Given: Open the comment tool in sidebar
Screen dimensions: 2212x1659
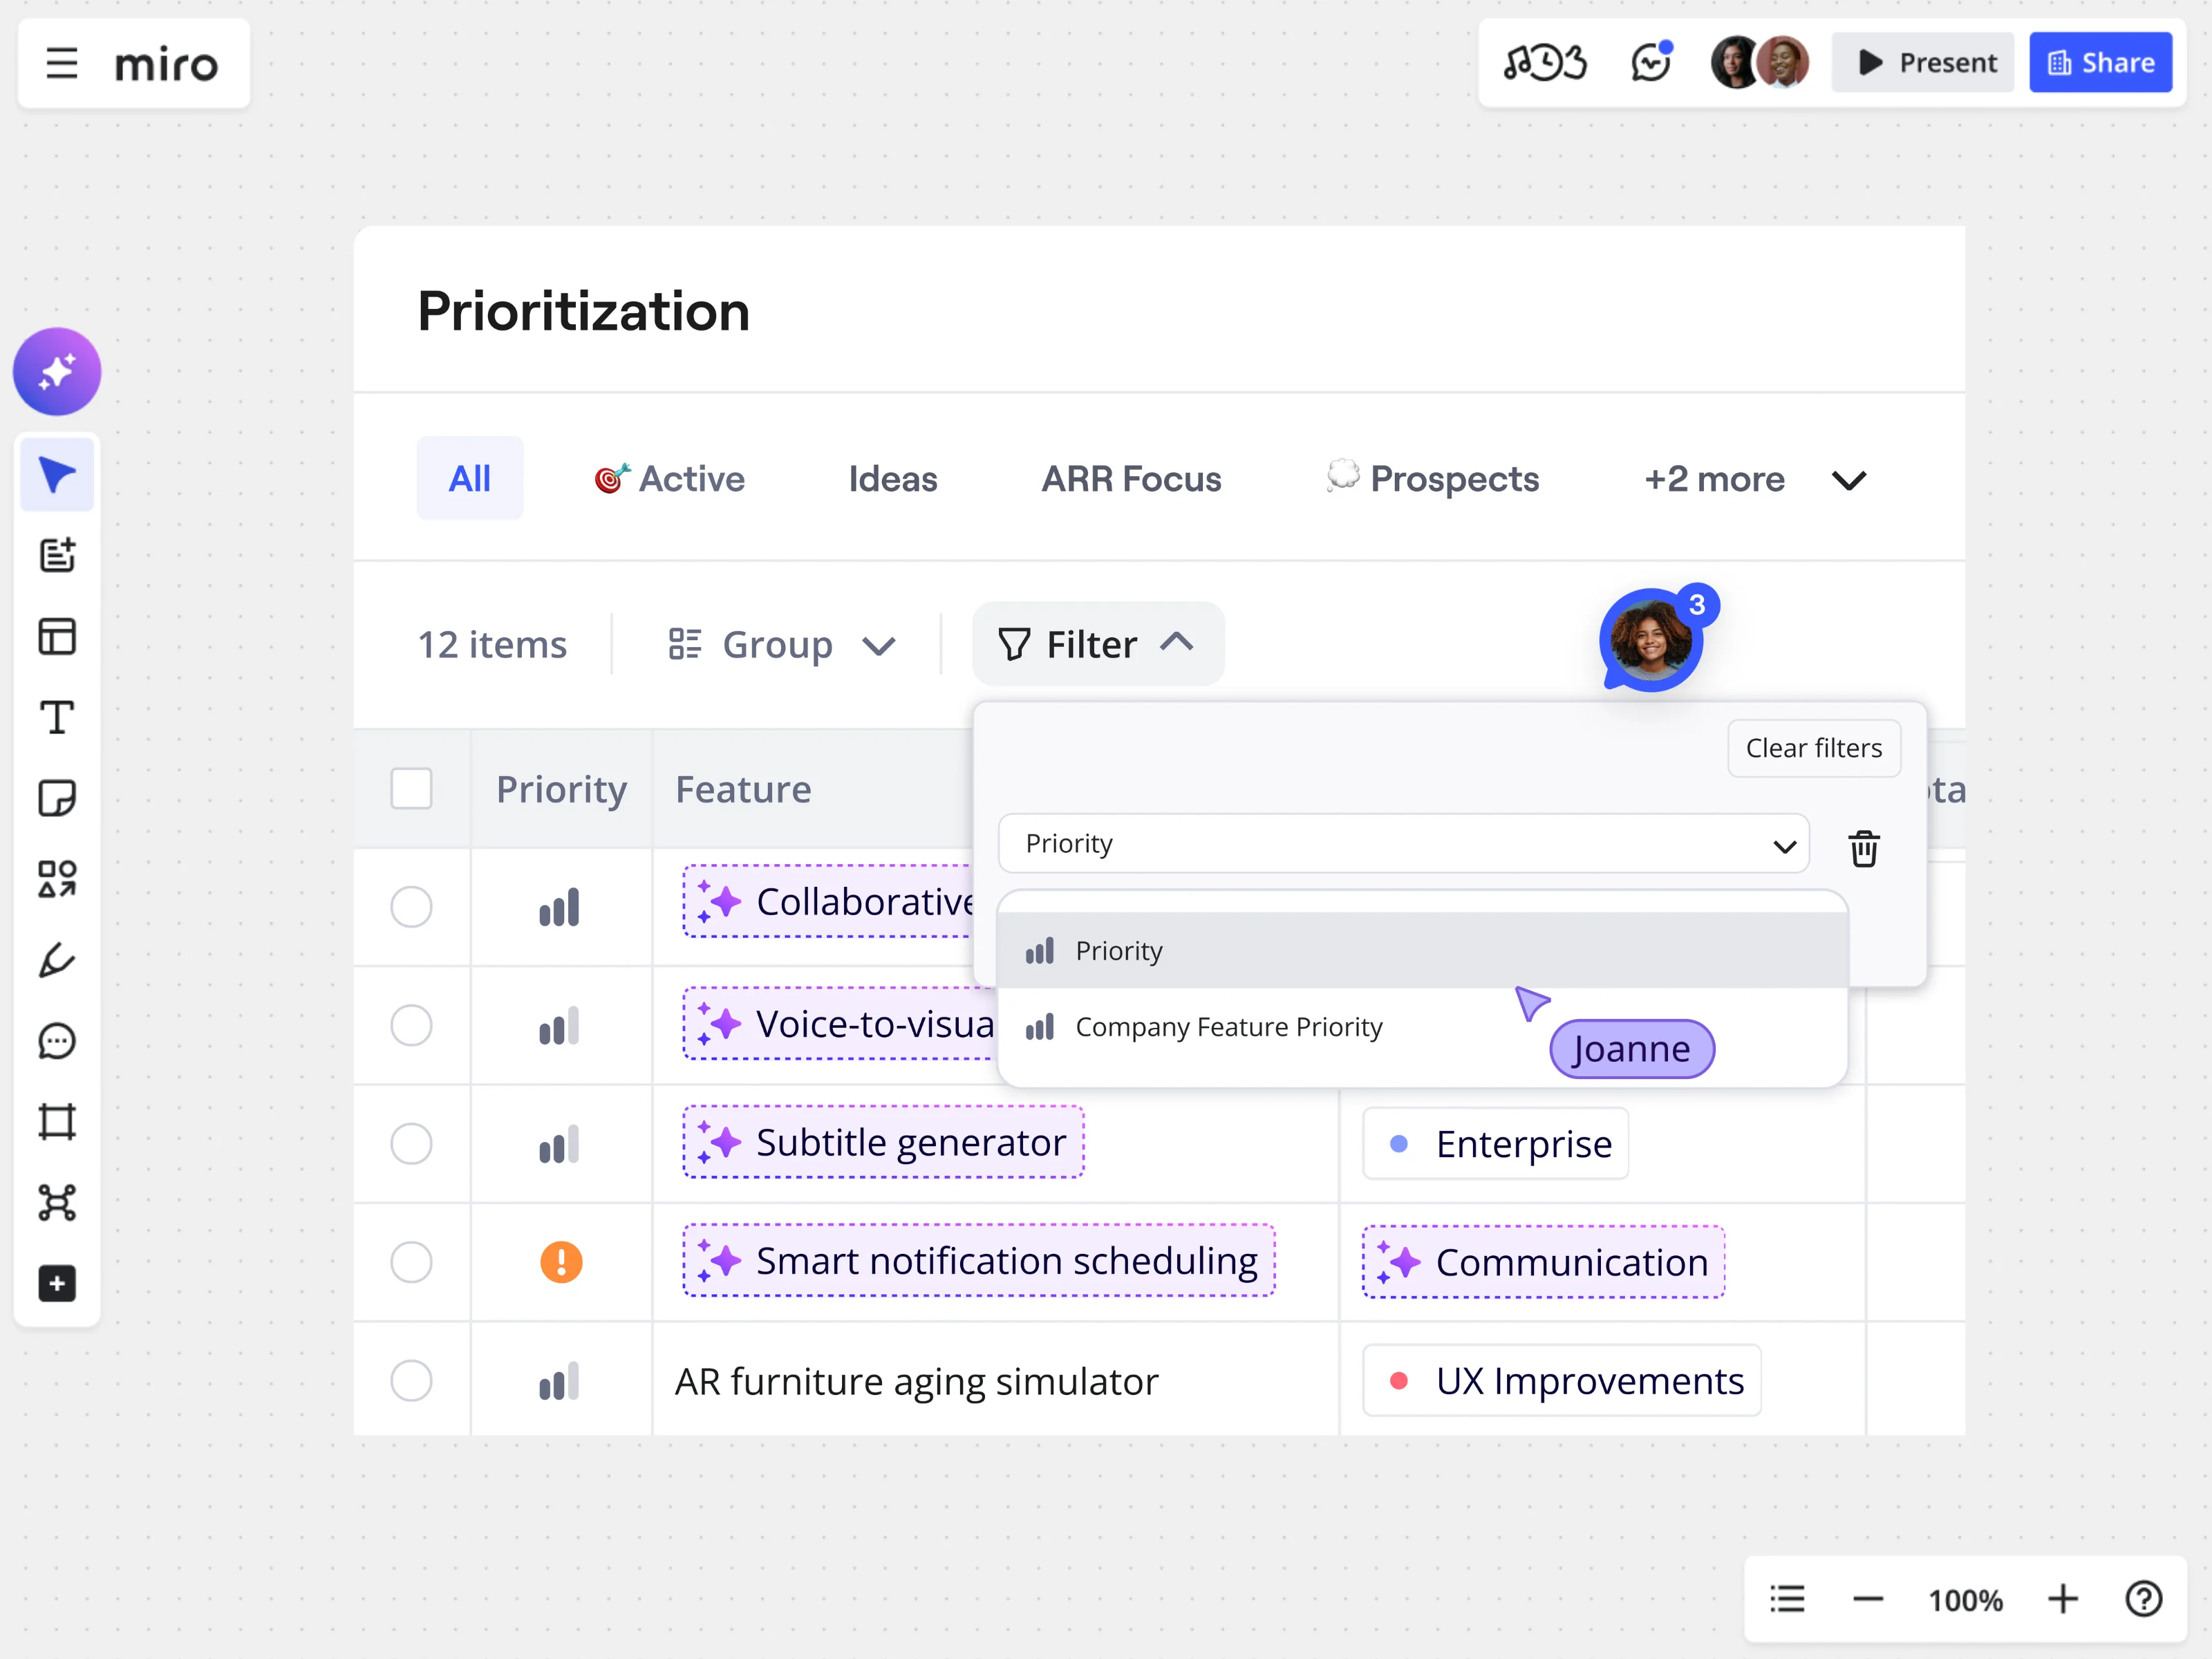Looking at the screenshot, I should [x=57, y=1041].
